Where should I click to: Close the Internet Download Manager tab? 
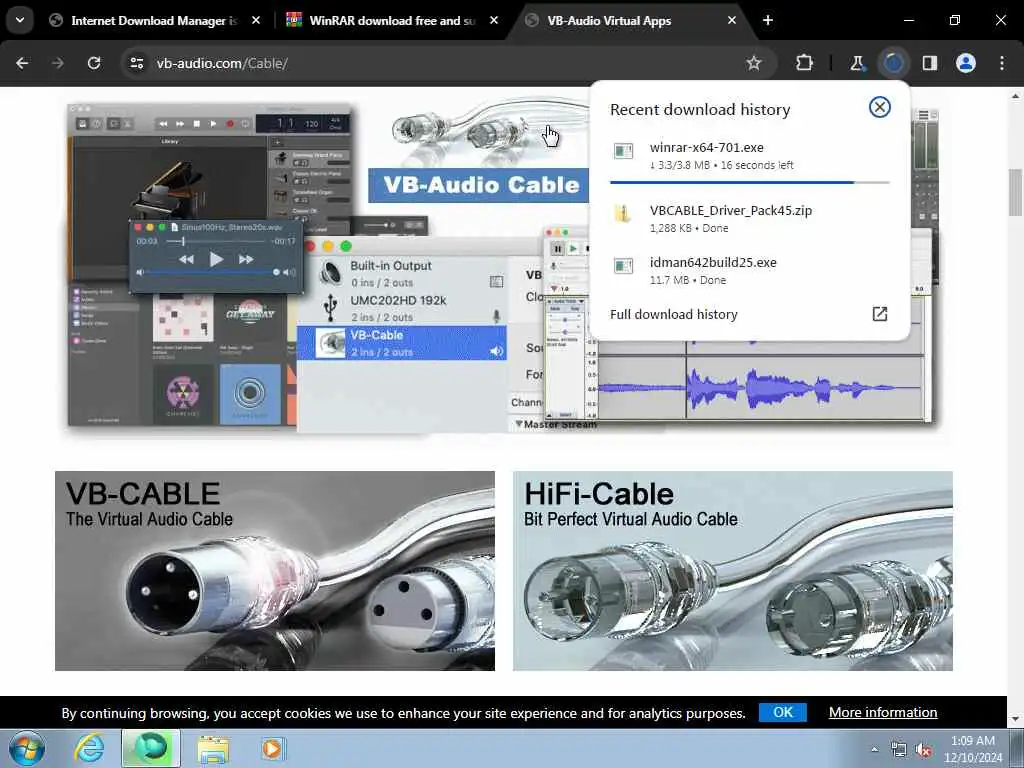(256, 21)
